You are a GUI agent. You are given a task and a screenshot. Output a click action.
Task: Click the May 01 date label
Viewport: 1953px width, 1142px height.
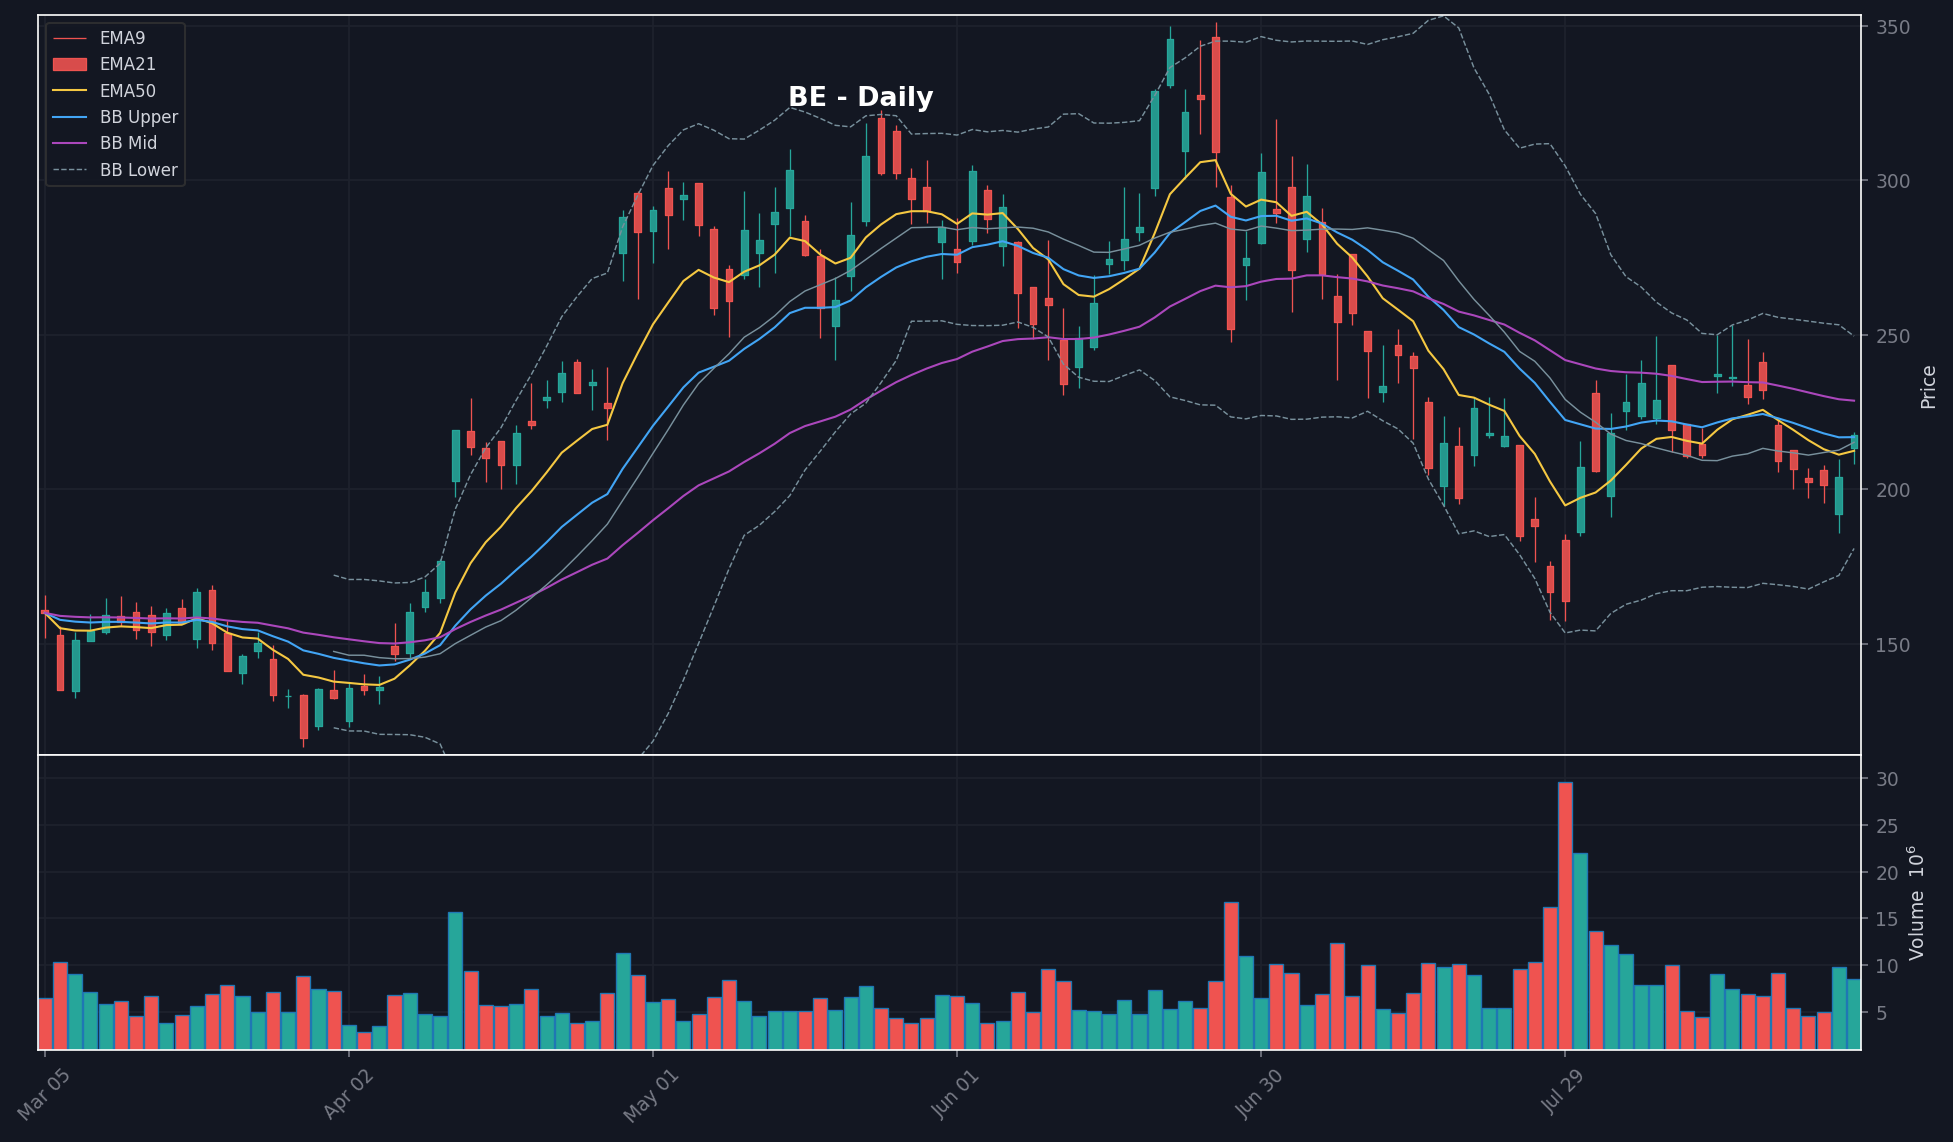pos(651,1095)
